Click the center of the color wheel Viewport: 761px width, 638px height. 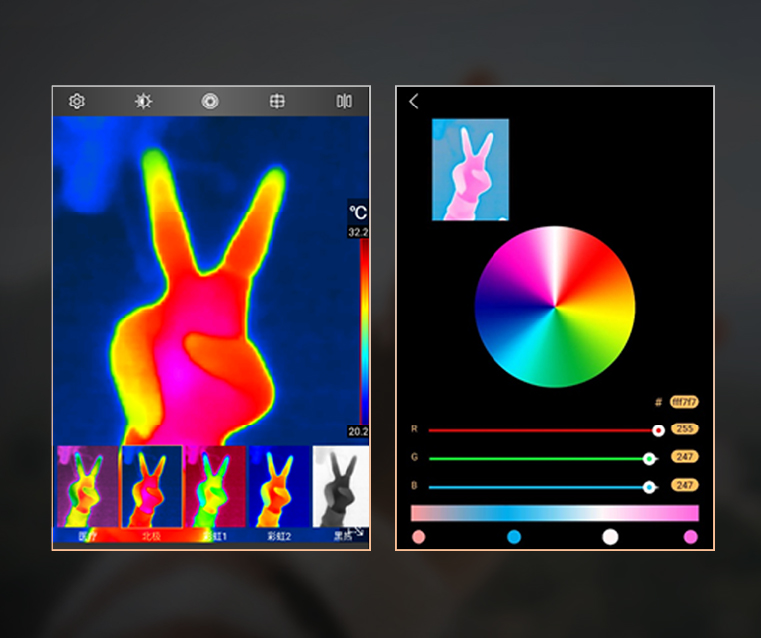[555, 307]
